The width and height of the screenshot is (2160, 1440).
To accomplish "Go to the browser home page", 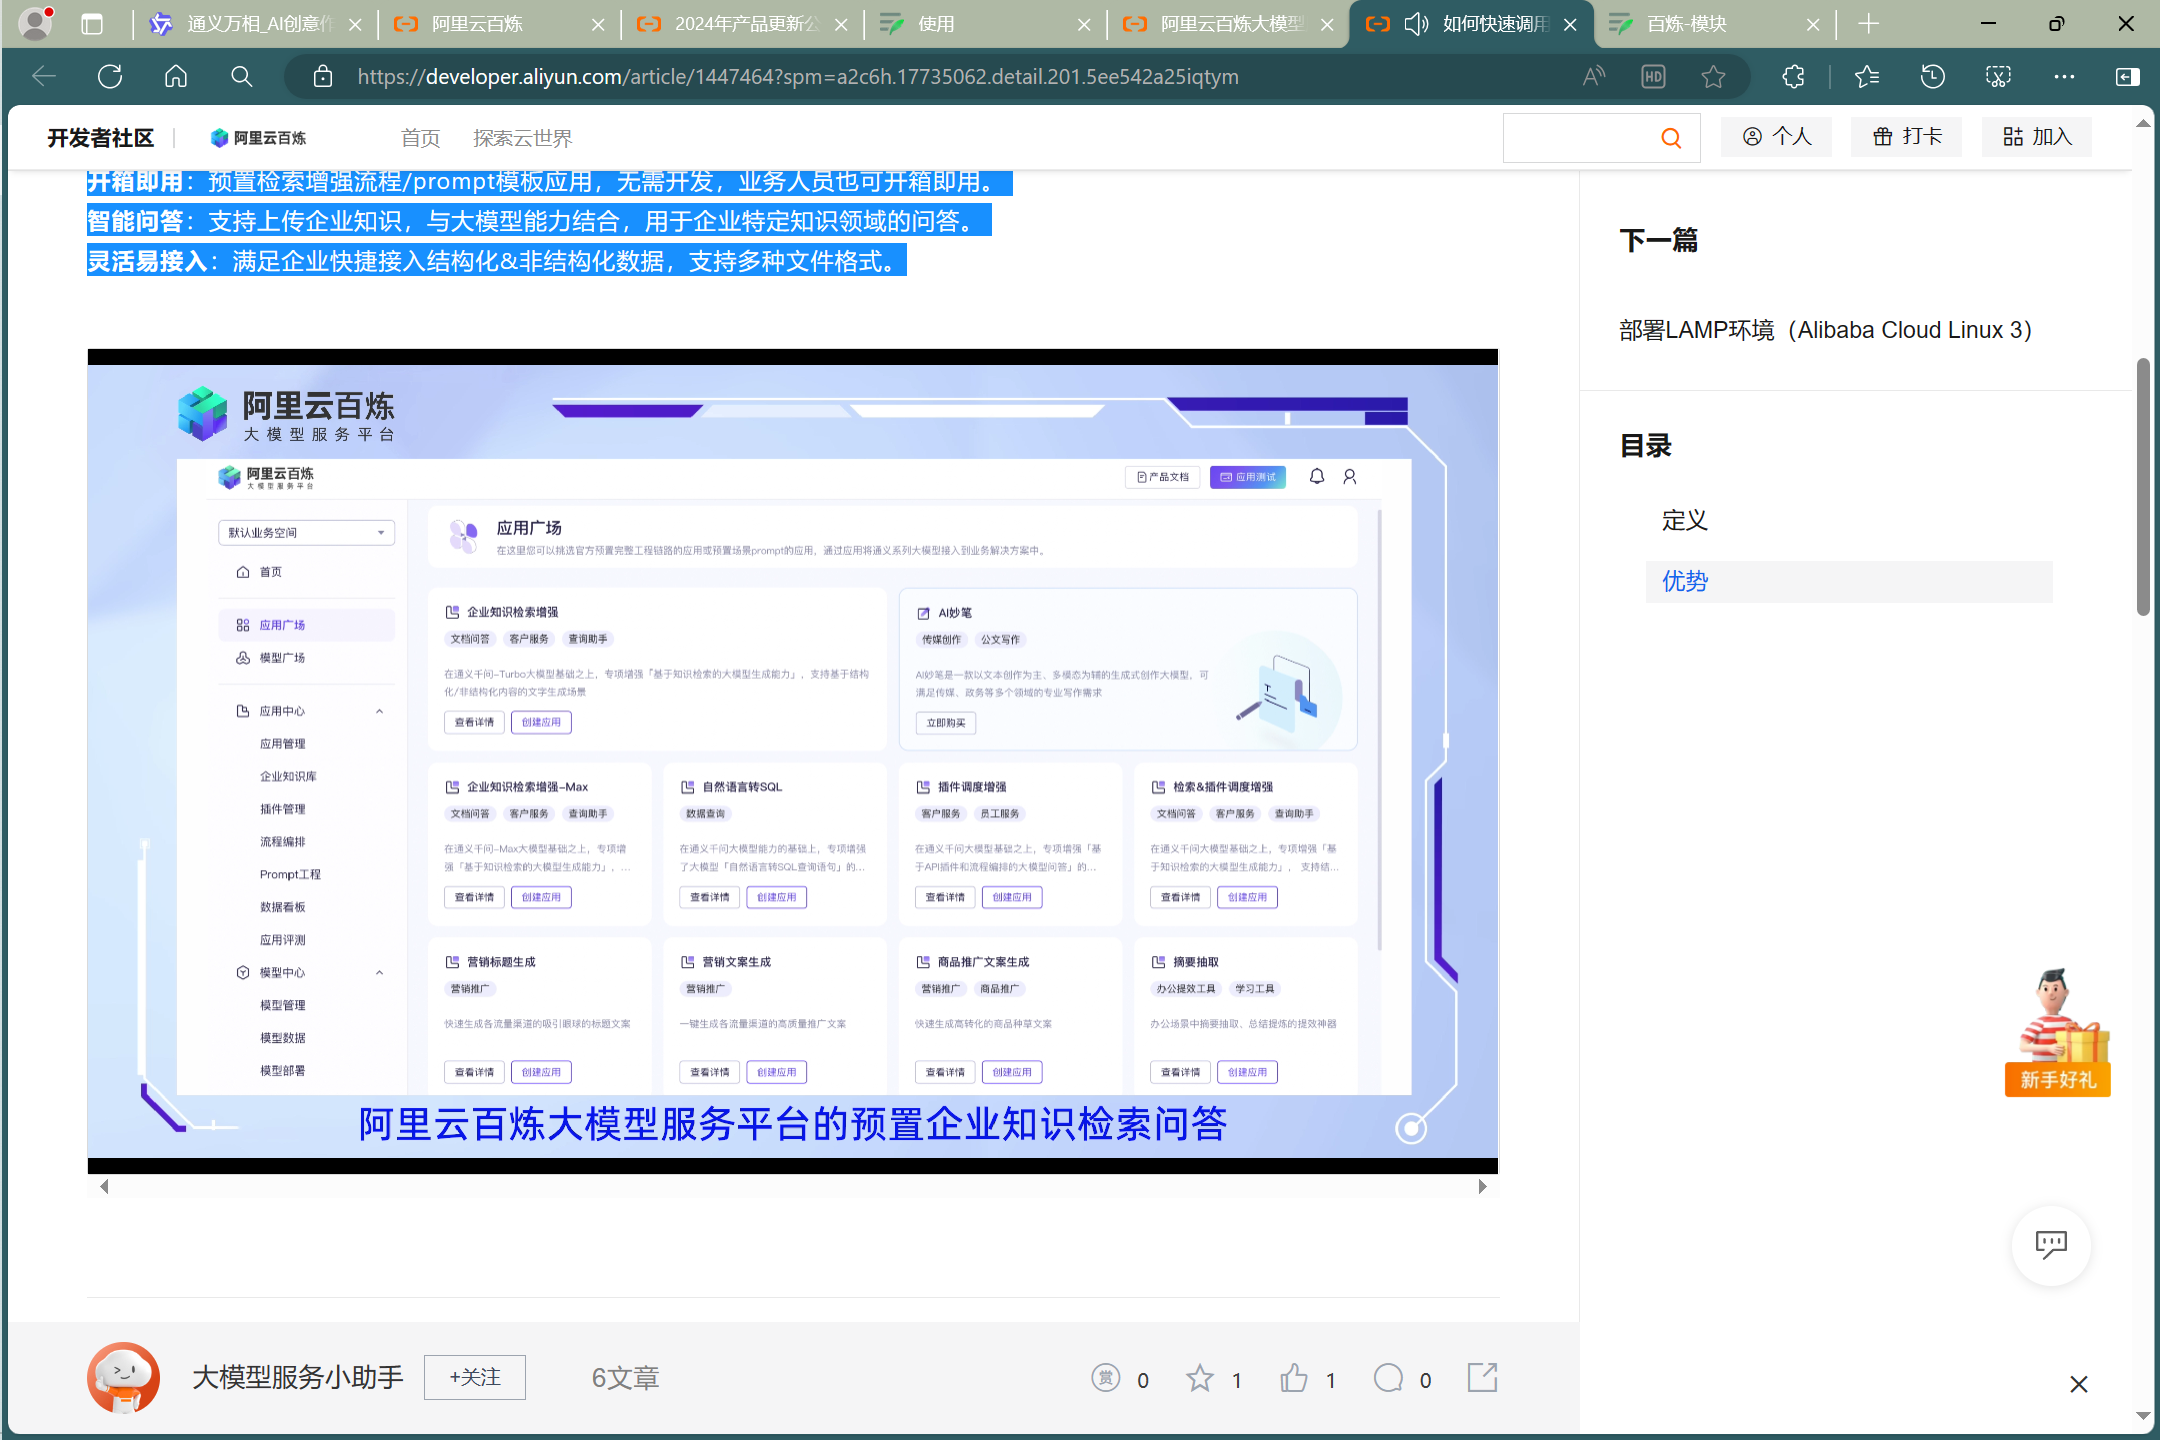I will tap(176, 76).
